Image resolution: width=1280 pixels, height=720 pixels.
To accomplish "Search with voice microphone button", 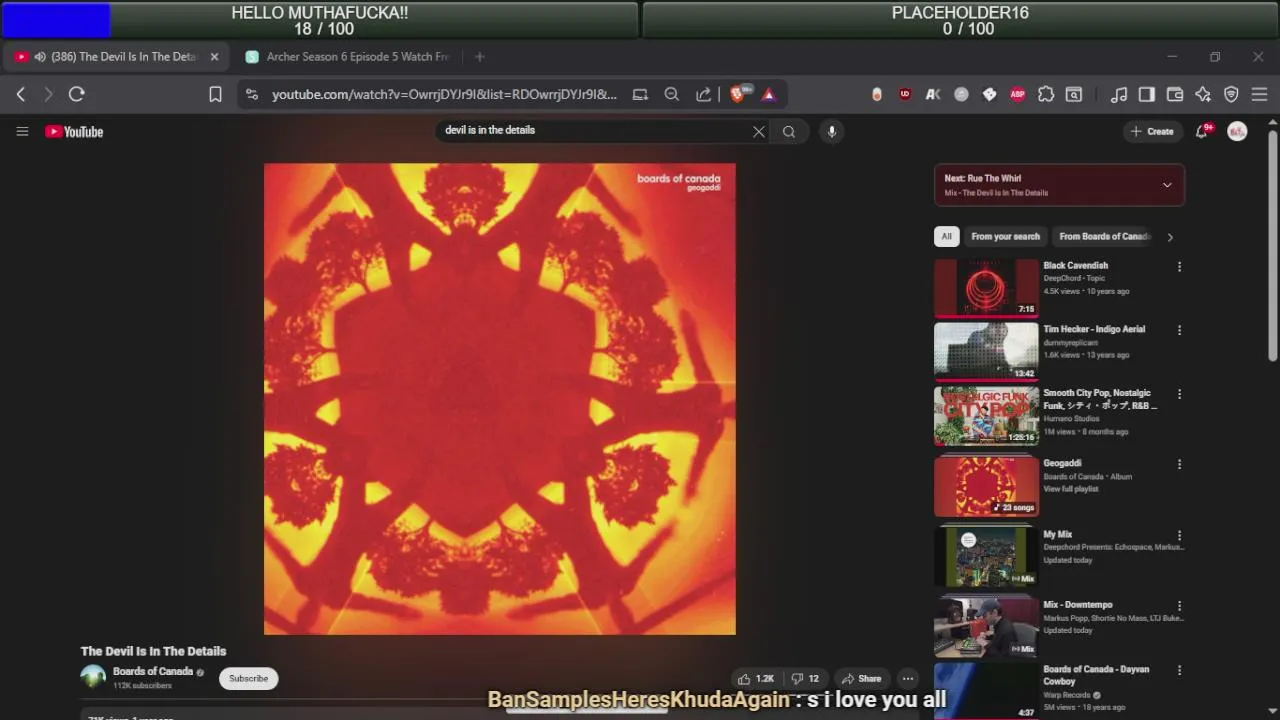I will click(831, 131).
